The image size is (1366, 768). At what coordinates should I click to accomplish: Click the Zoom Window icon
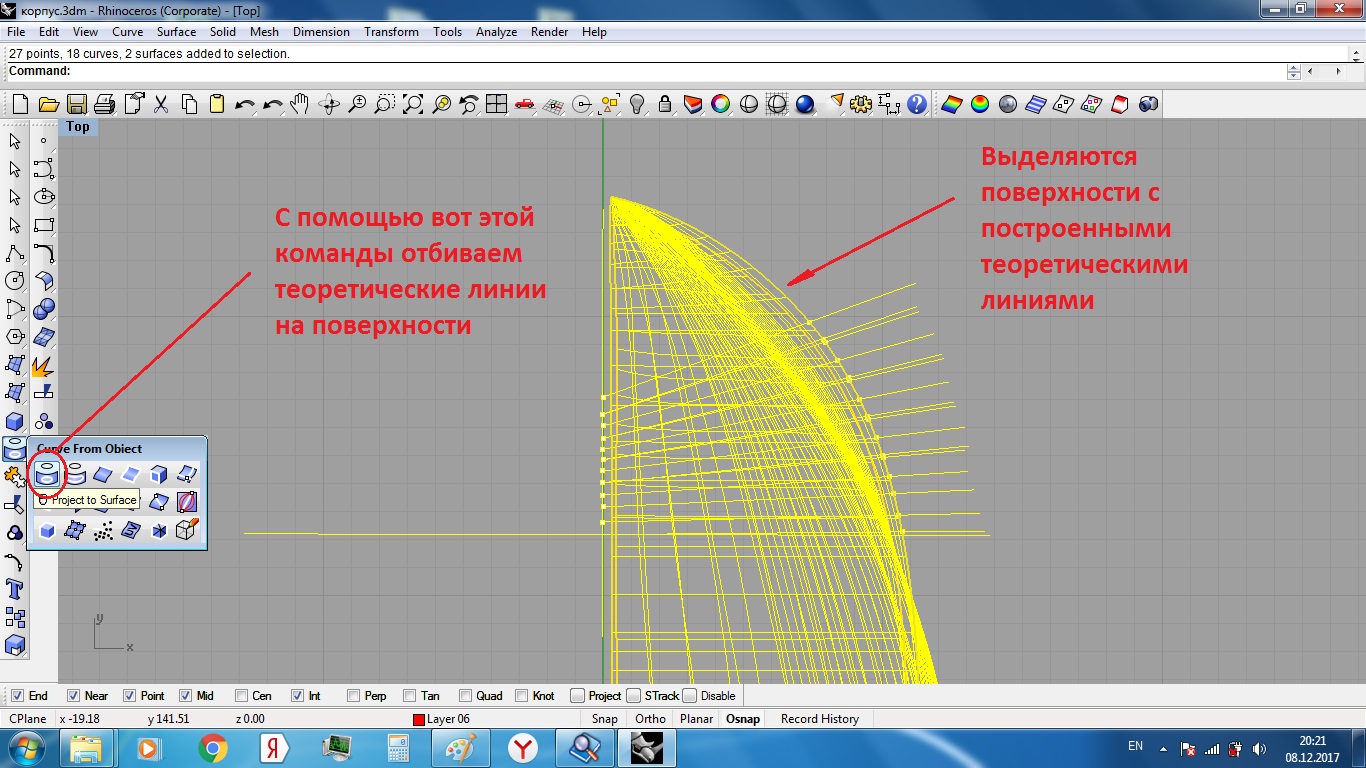point(385,104)
